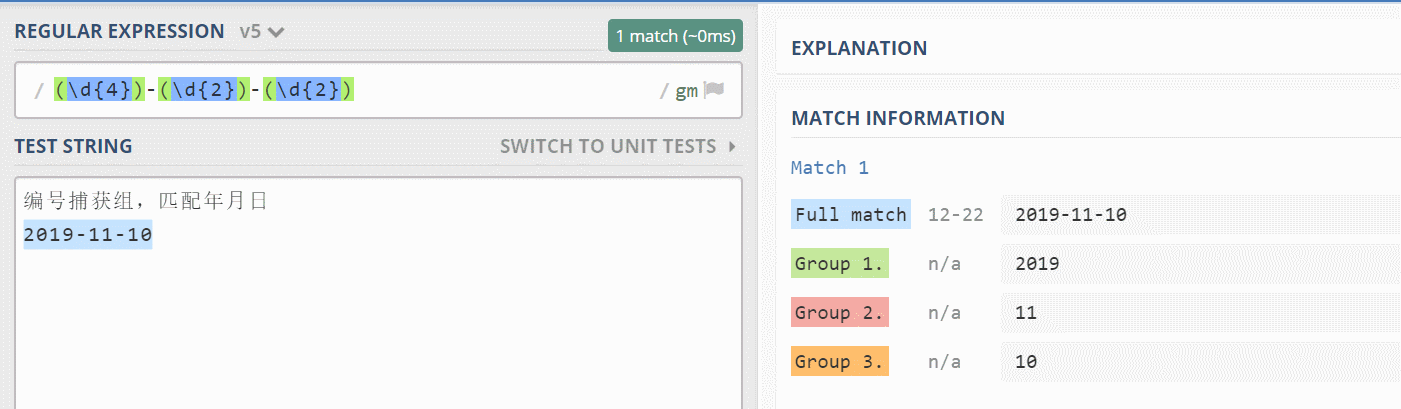Click the Group 1 value "2019"
The image size is (1401, 409).
tap(1036, 264)
